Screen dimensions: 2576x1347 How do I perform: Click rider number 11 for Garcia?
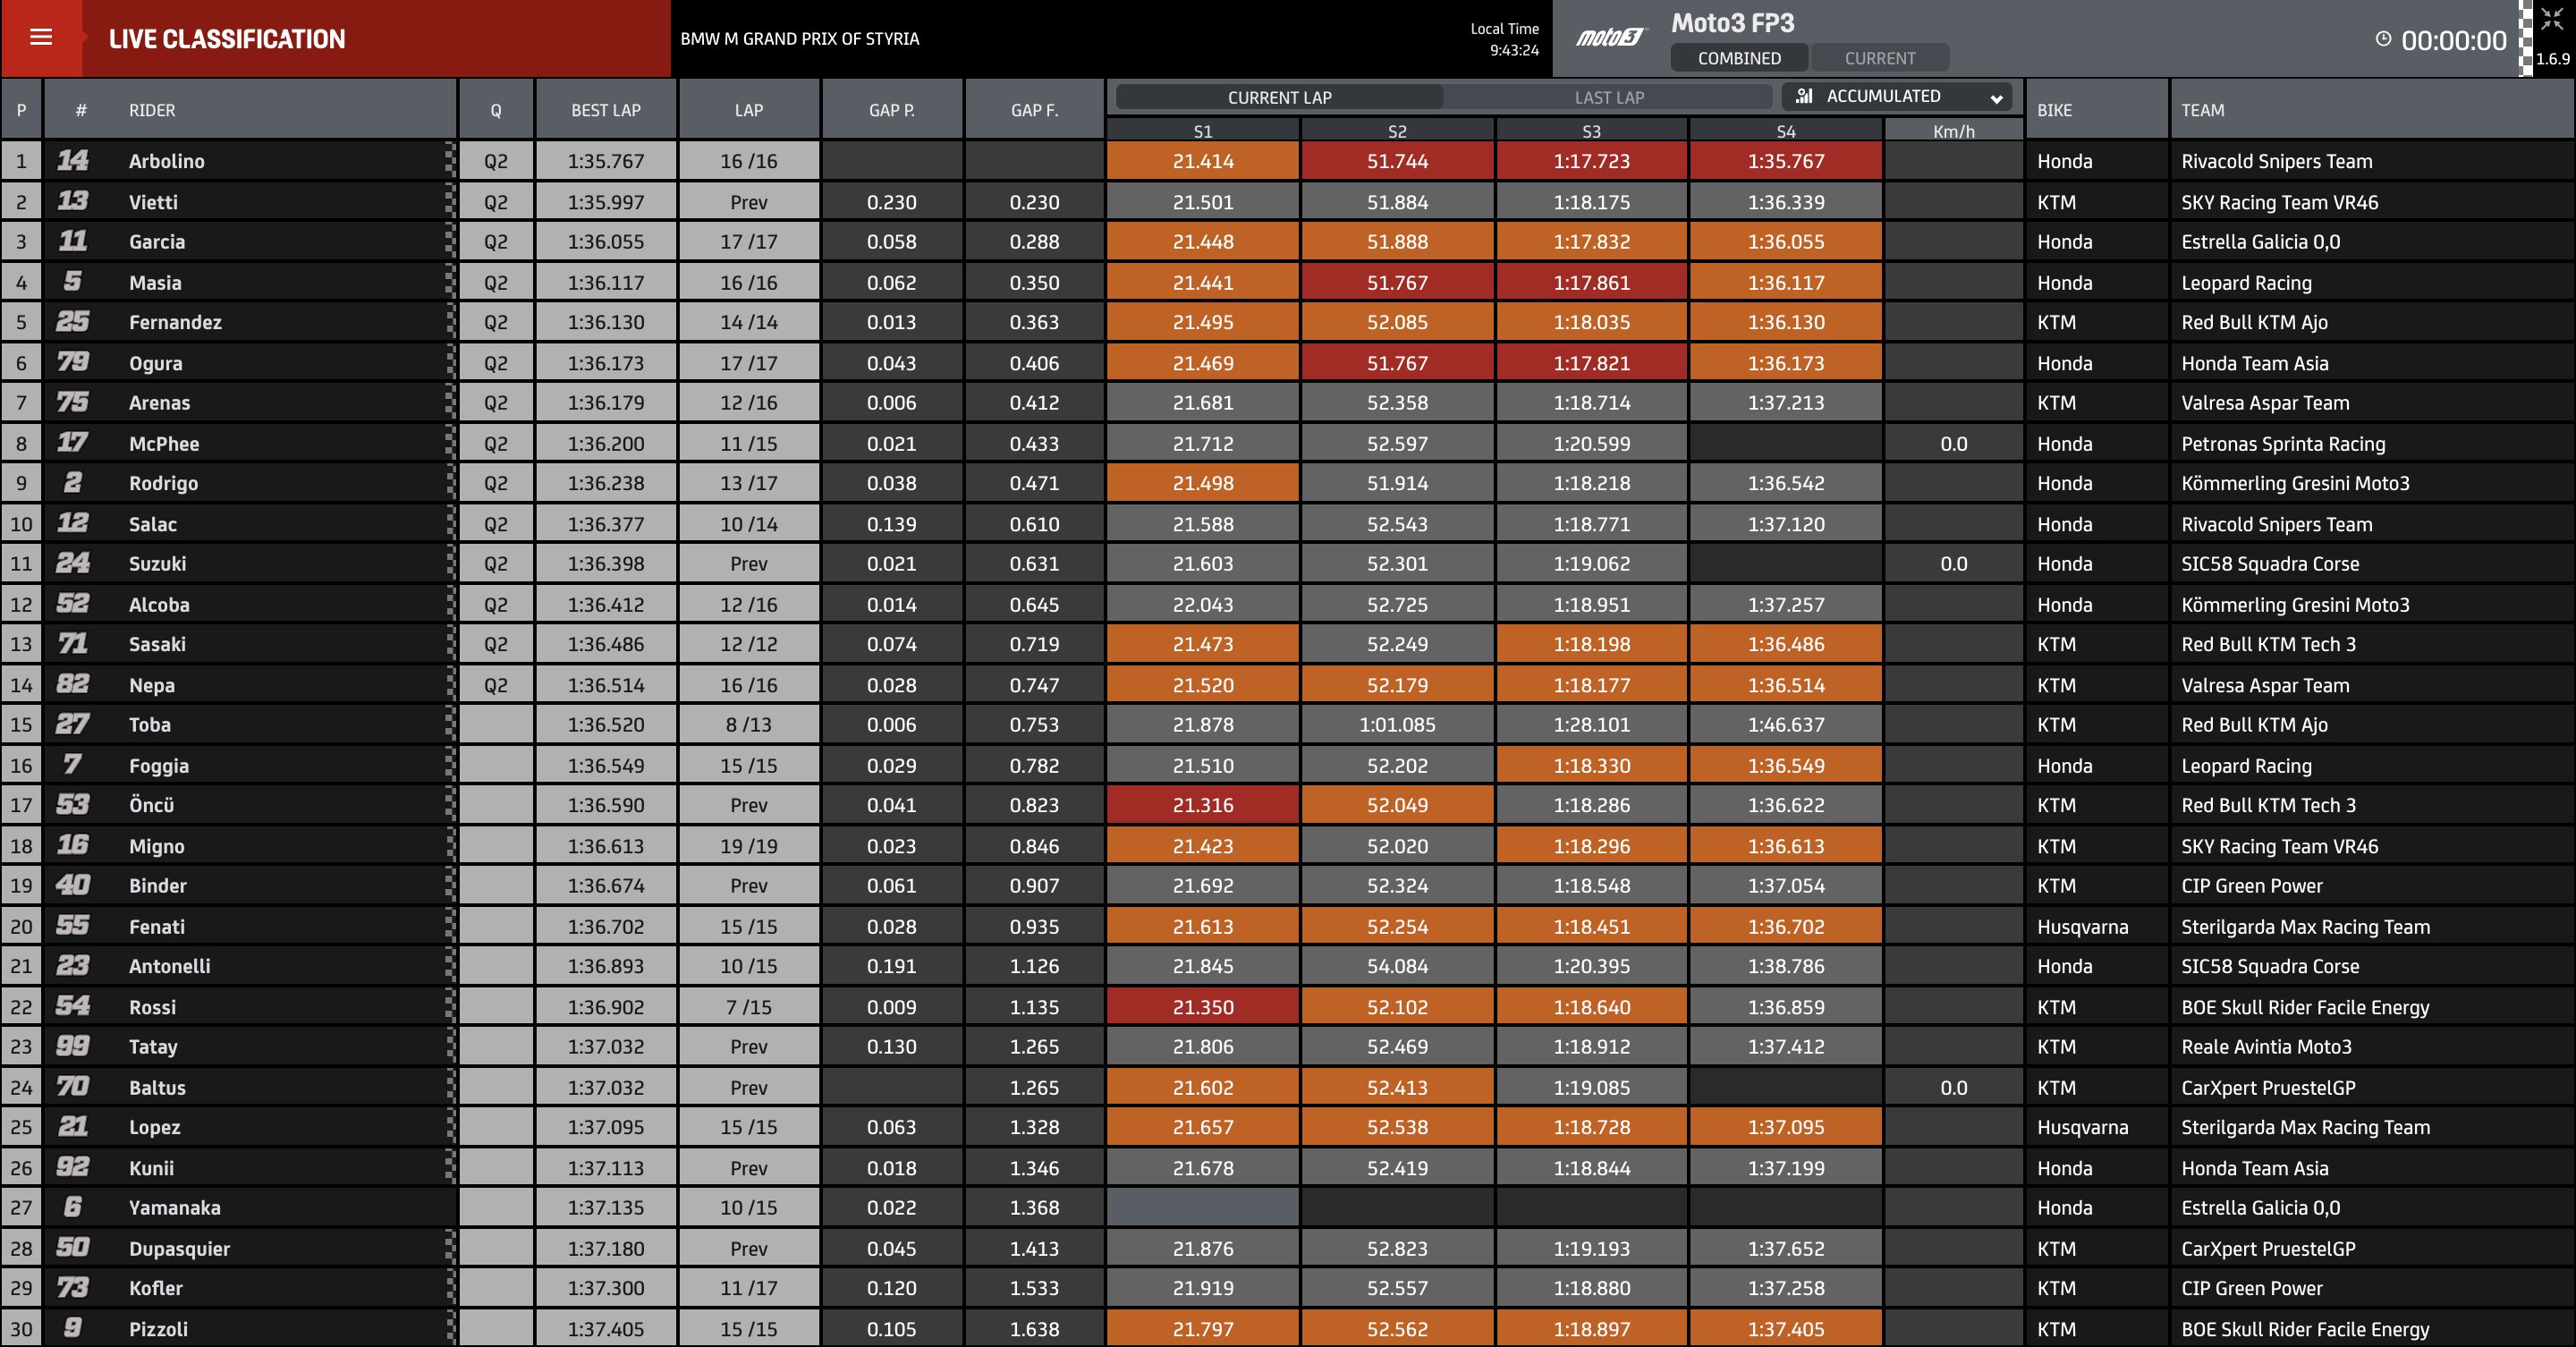pyautogui.click(x=73, y=241)
